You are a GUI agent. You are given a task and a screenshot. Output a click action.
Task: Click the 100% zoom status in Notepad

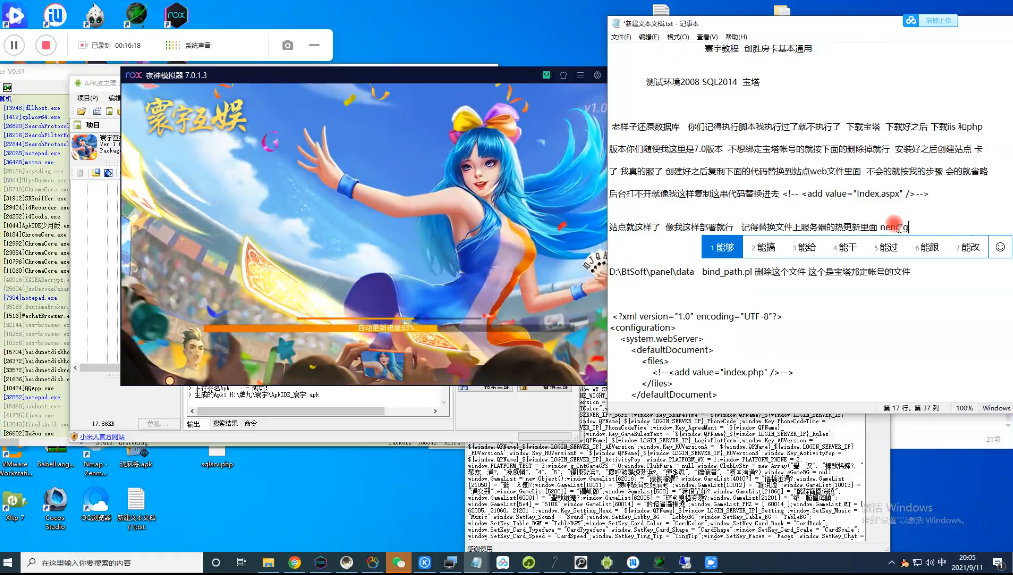965,408
